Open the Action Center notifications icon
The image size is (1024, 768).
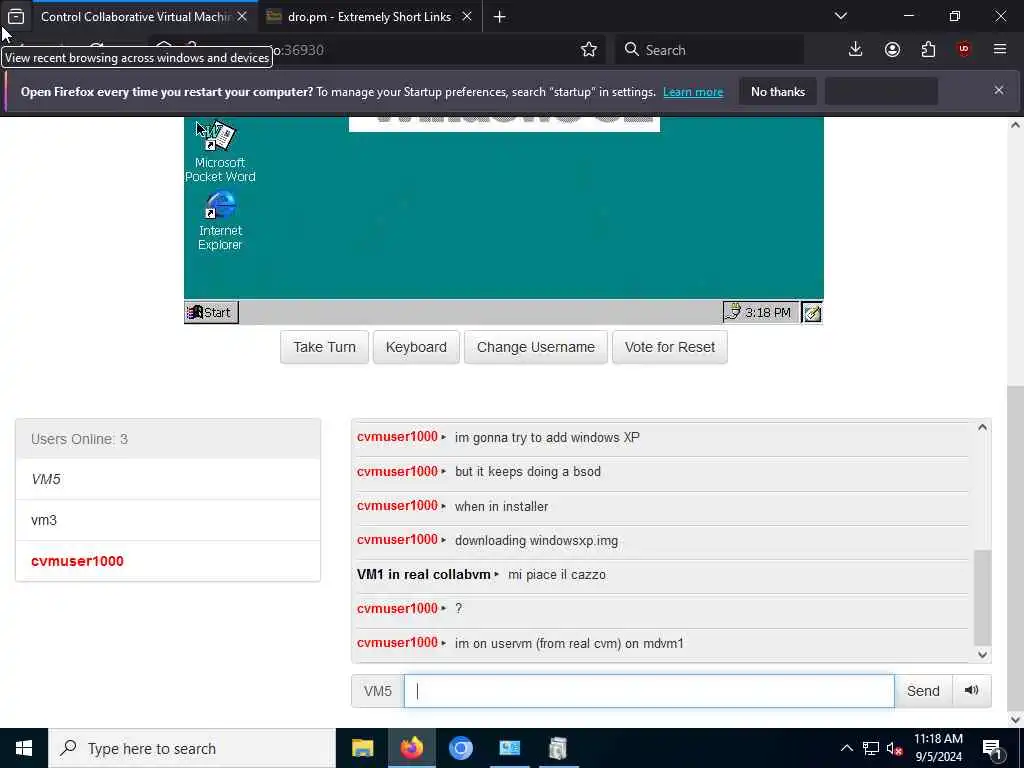991,748
